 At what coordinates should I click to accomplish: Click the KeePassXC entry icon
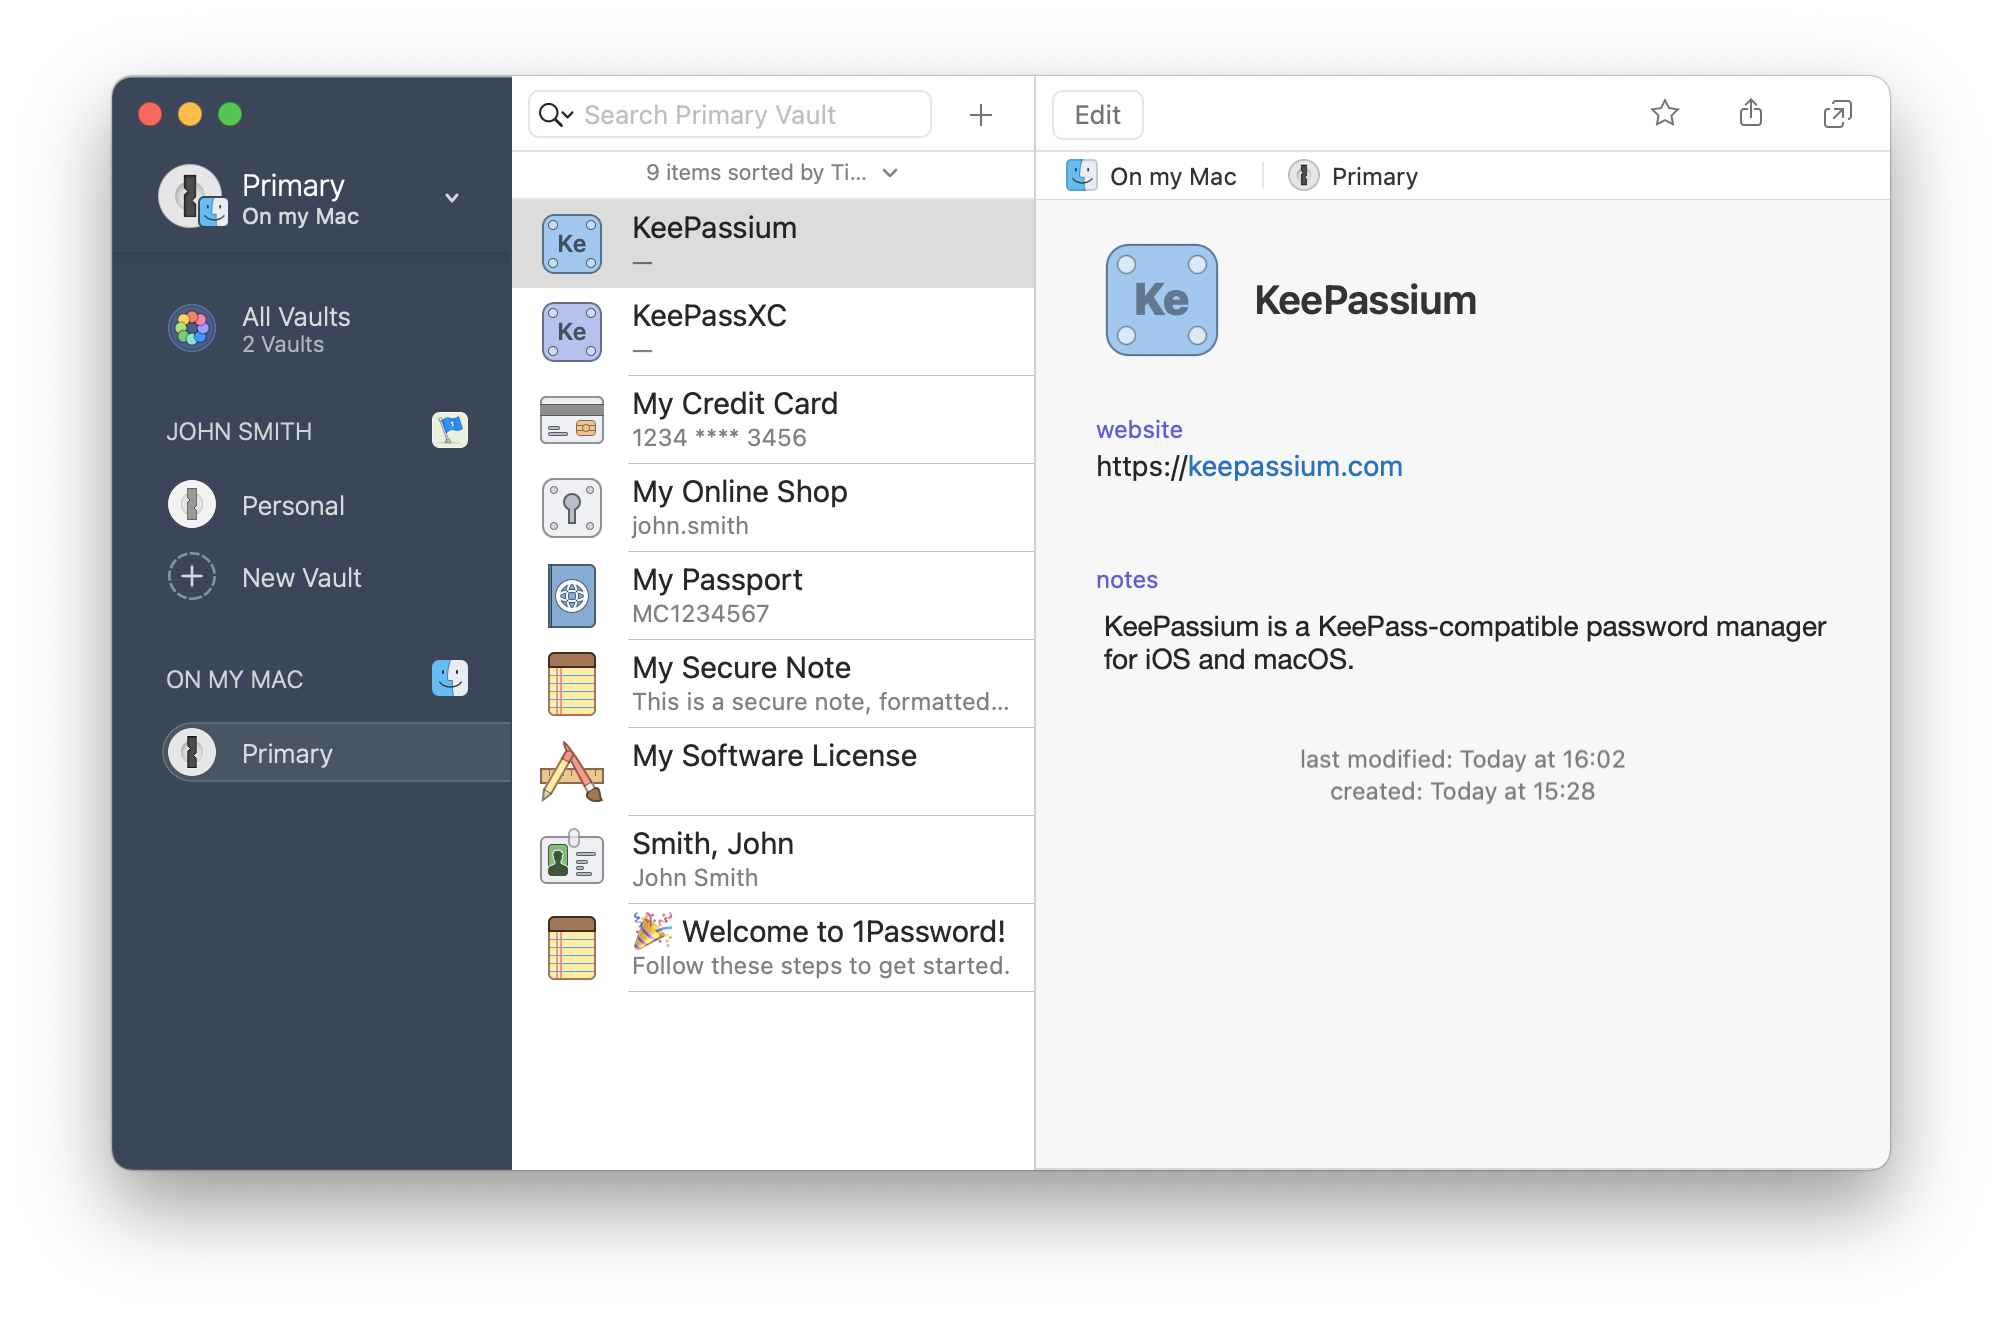(574, 330)
